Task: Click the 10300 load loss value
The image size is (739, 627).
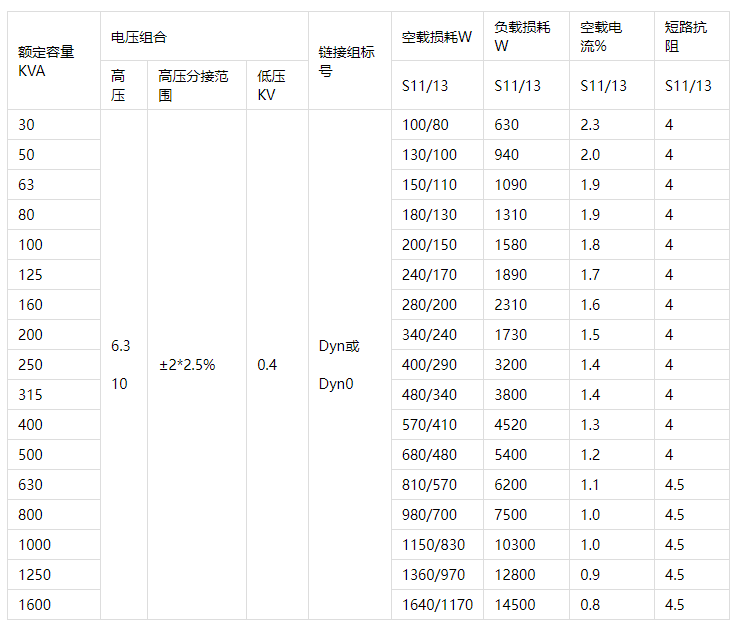Action: click(x=517, y=544)
